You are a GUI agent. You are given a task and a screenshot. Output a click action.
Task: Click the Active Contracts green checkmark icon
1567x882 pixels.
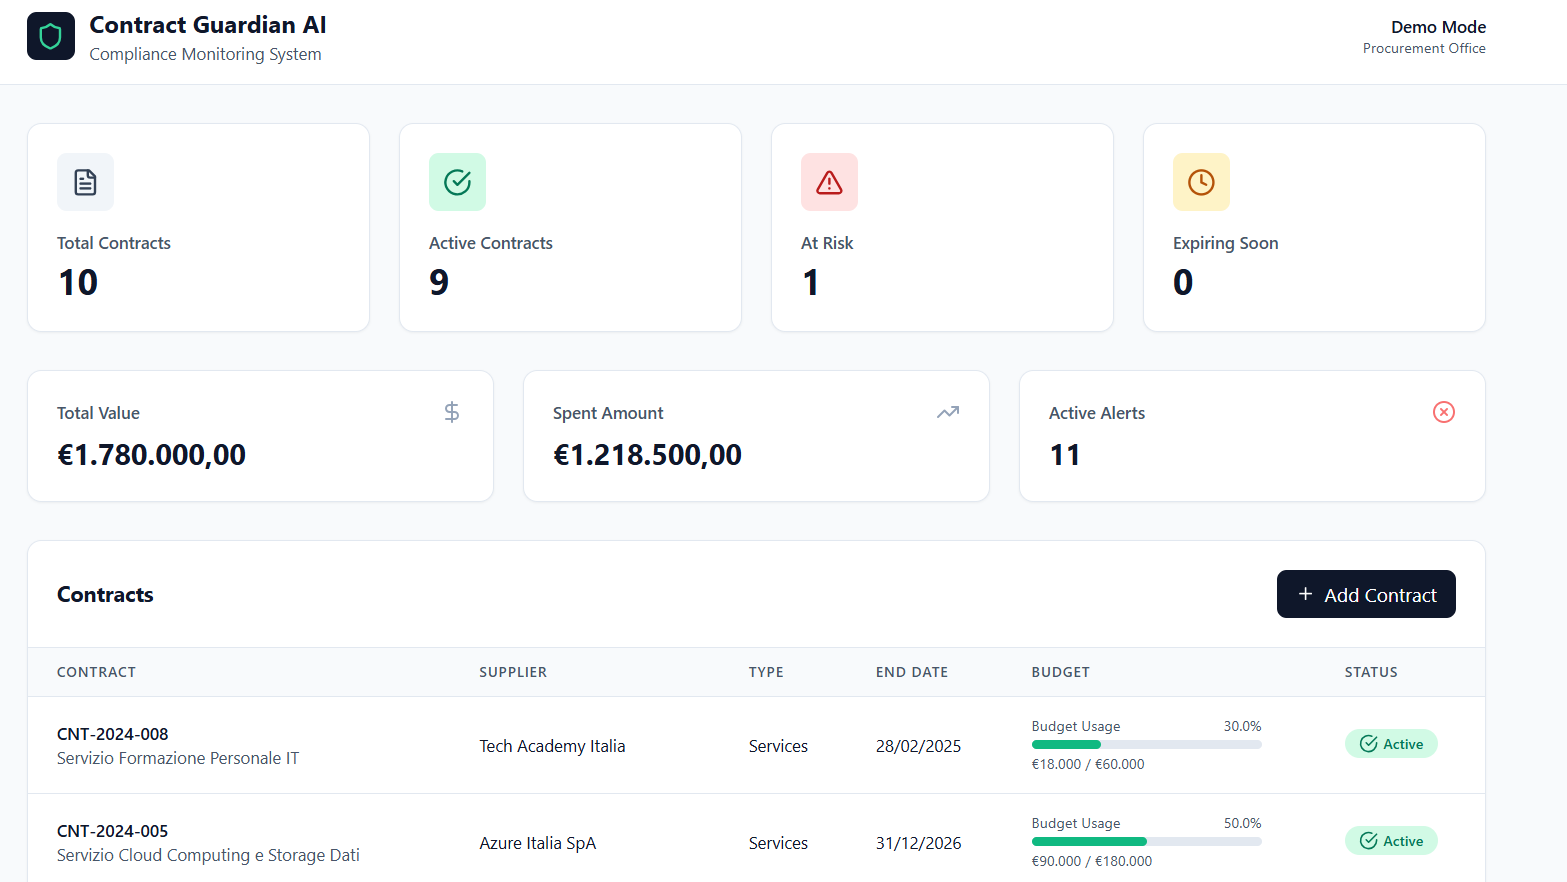click(457, 182)
